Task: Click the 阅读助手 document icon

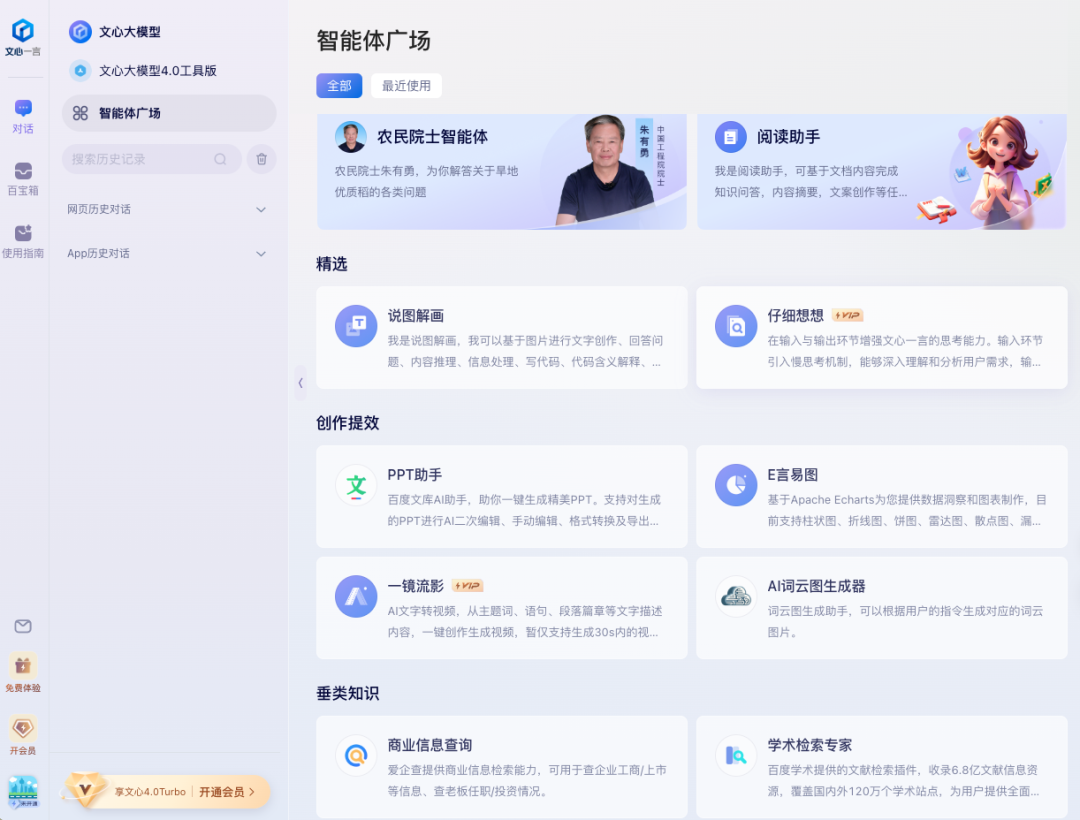Action: coord(731,137)
